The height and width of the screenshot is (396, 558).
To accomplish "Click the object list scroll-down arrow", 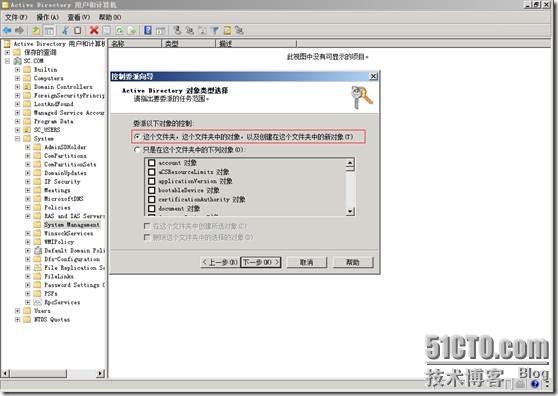I will [350, 211].
